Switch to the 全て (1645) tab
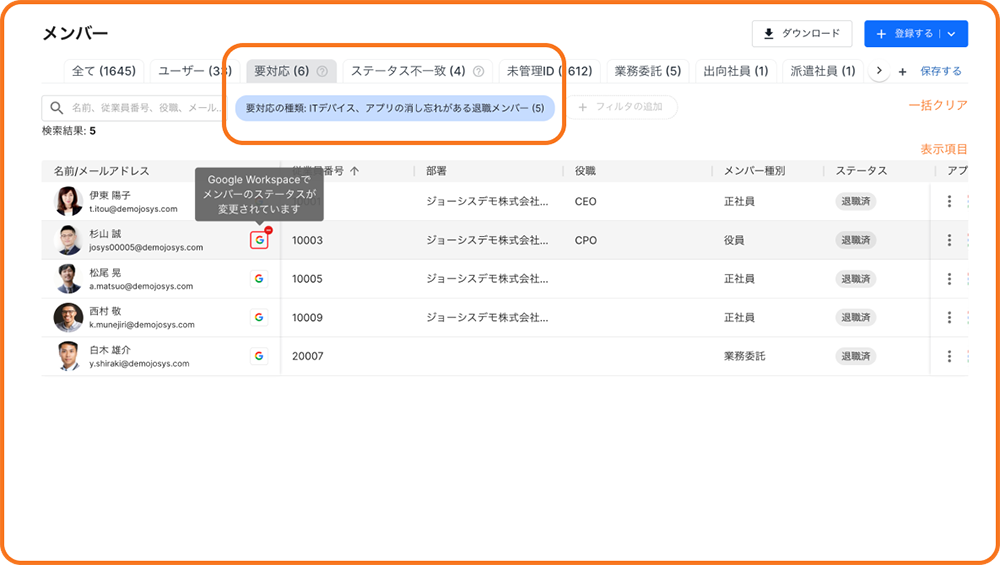 tap(104, 71)
